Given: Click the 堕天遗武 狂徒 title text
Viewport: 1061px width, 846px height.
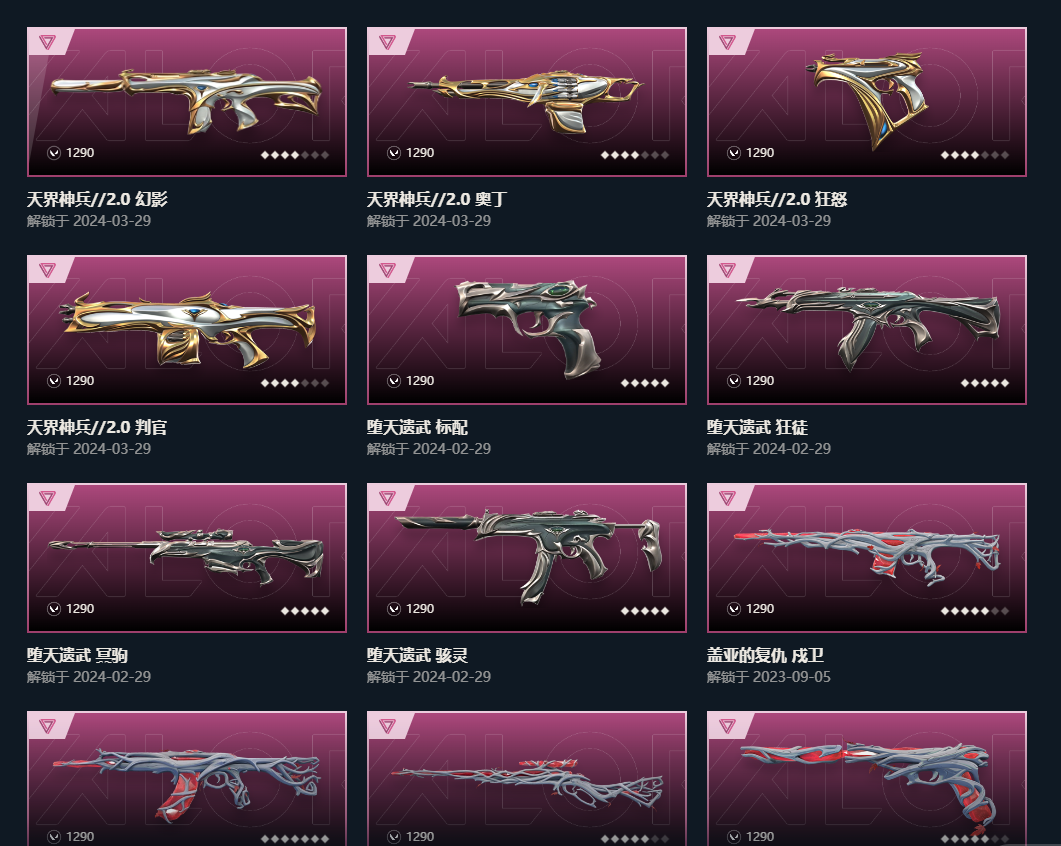Looking at the screenshot, I should point(757,427).
